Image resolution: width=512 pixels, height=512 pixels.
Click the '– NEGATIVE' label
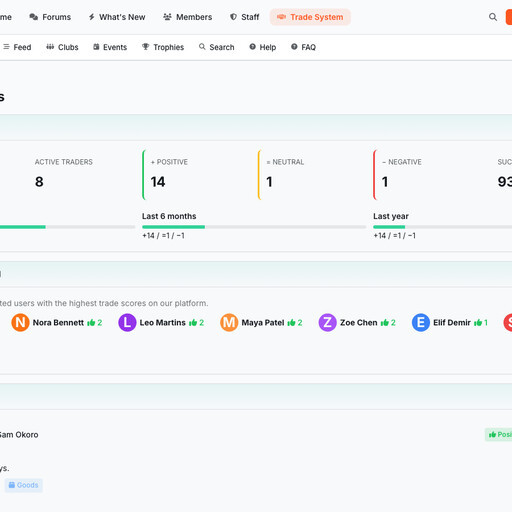pyautogui.click(x=402, y=162)
